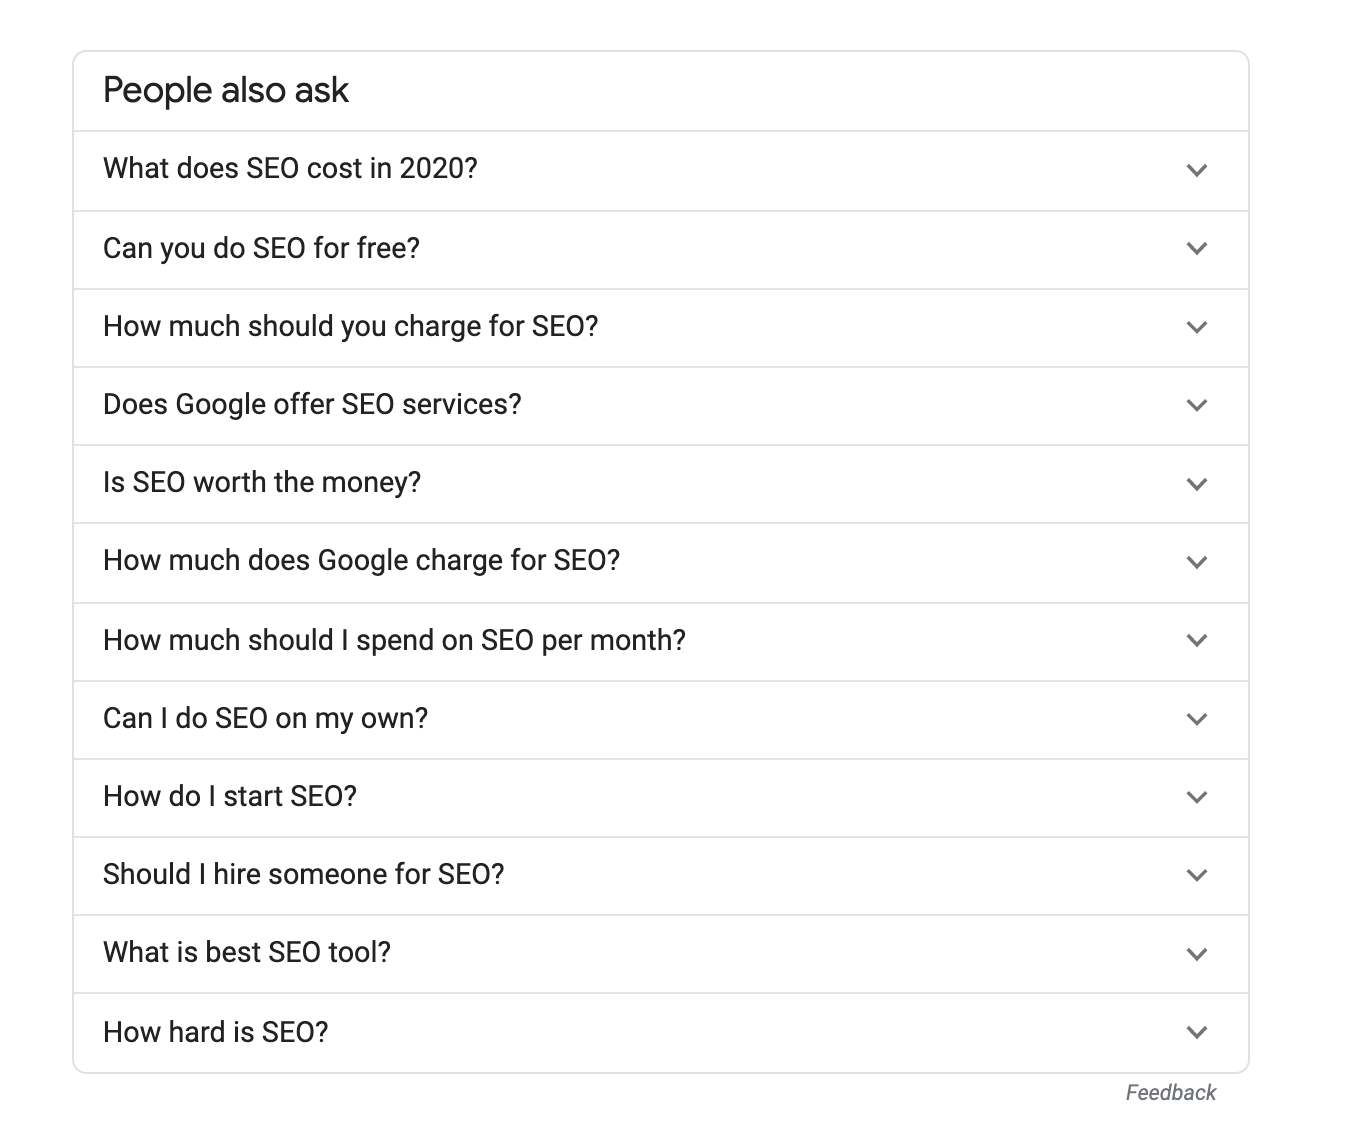Click chevron beside "Can you do SEO for free?"
The image size is (1354, 1138).
[1196, 248]
